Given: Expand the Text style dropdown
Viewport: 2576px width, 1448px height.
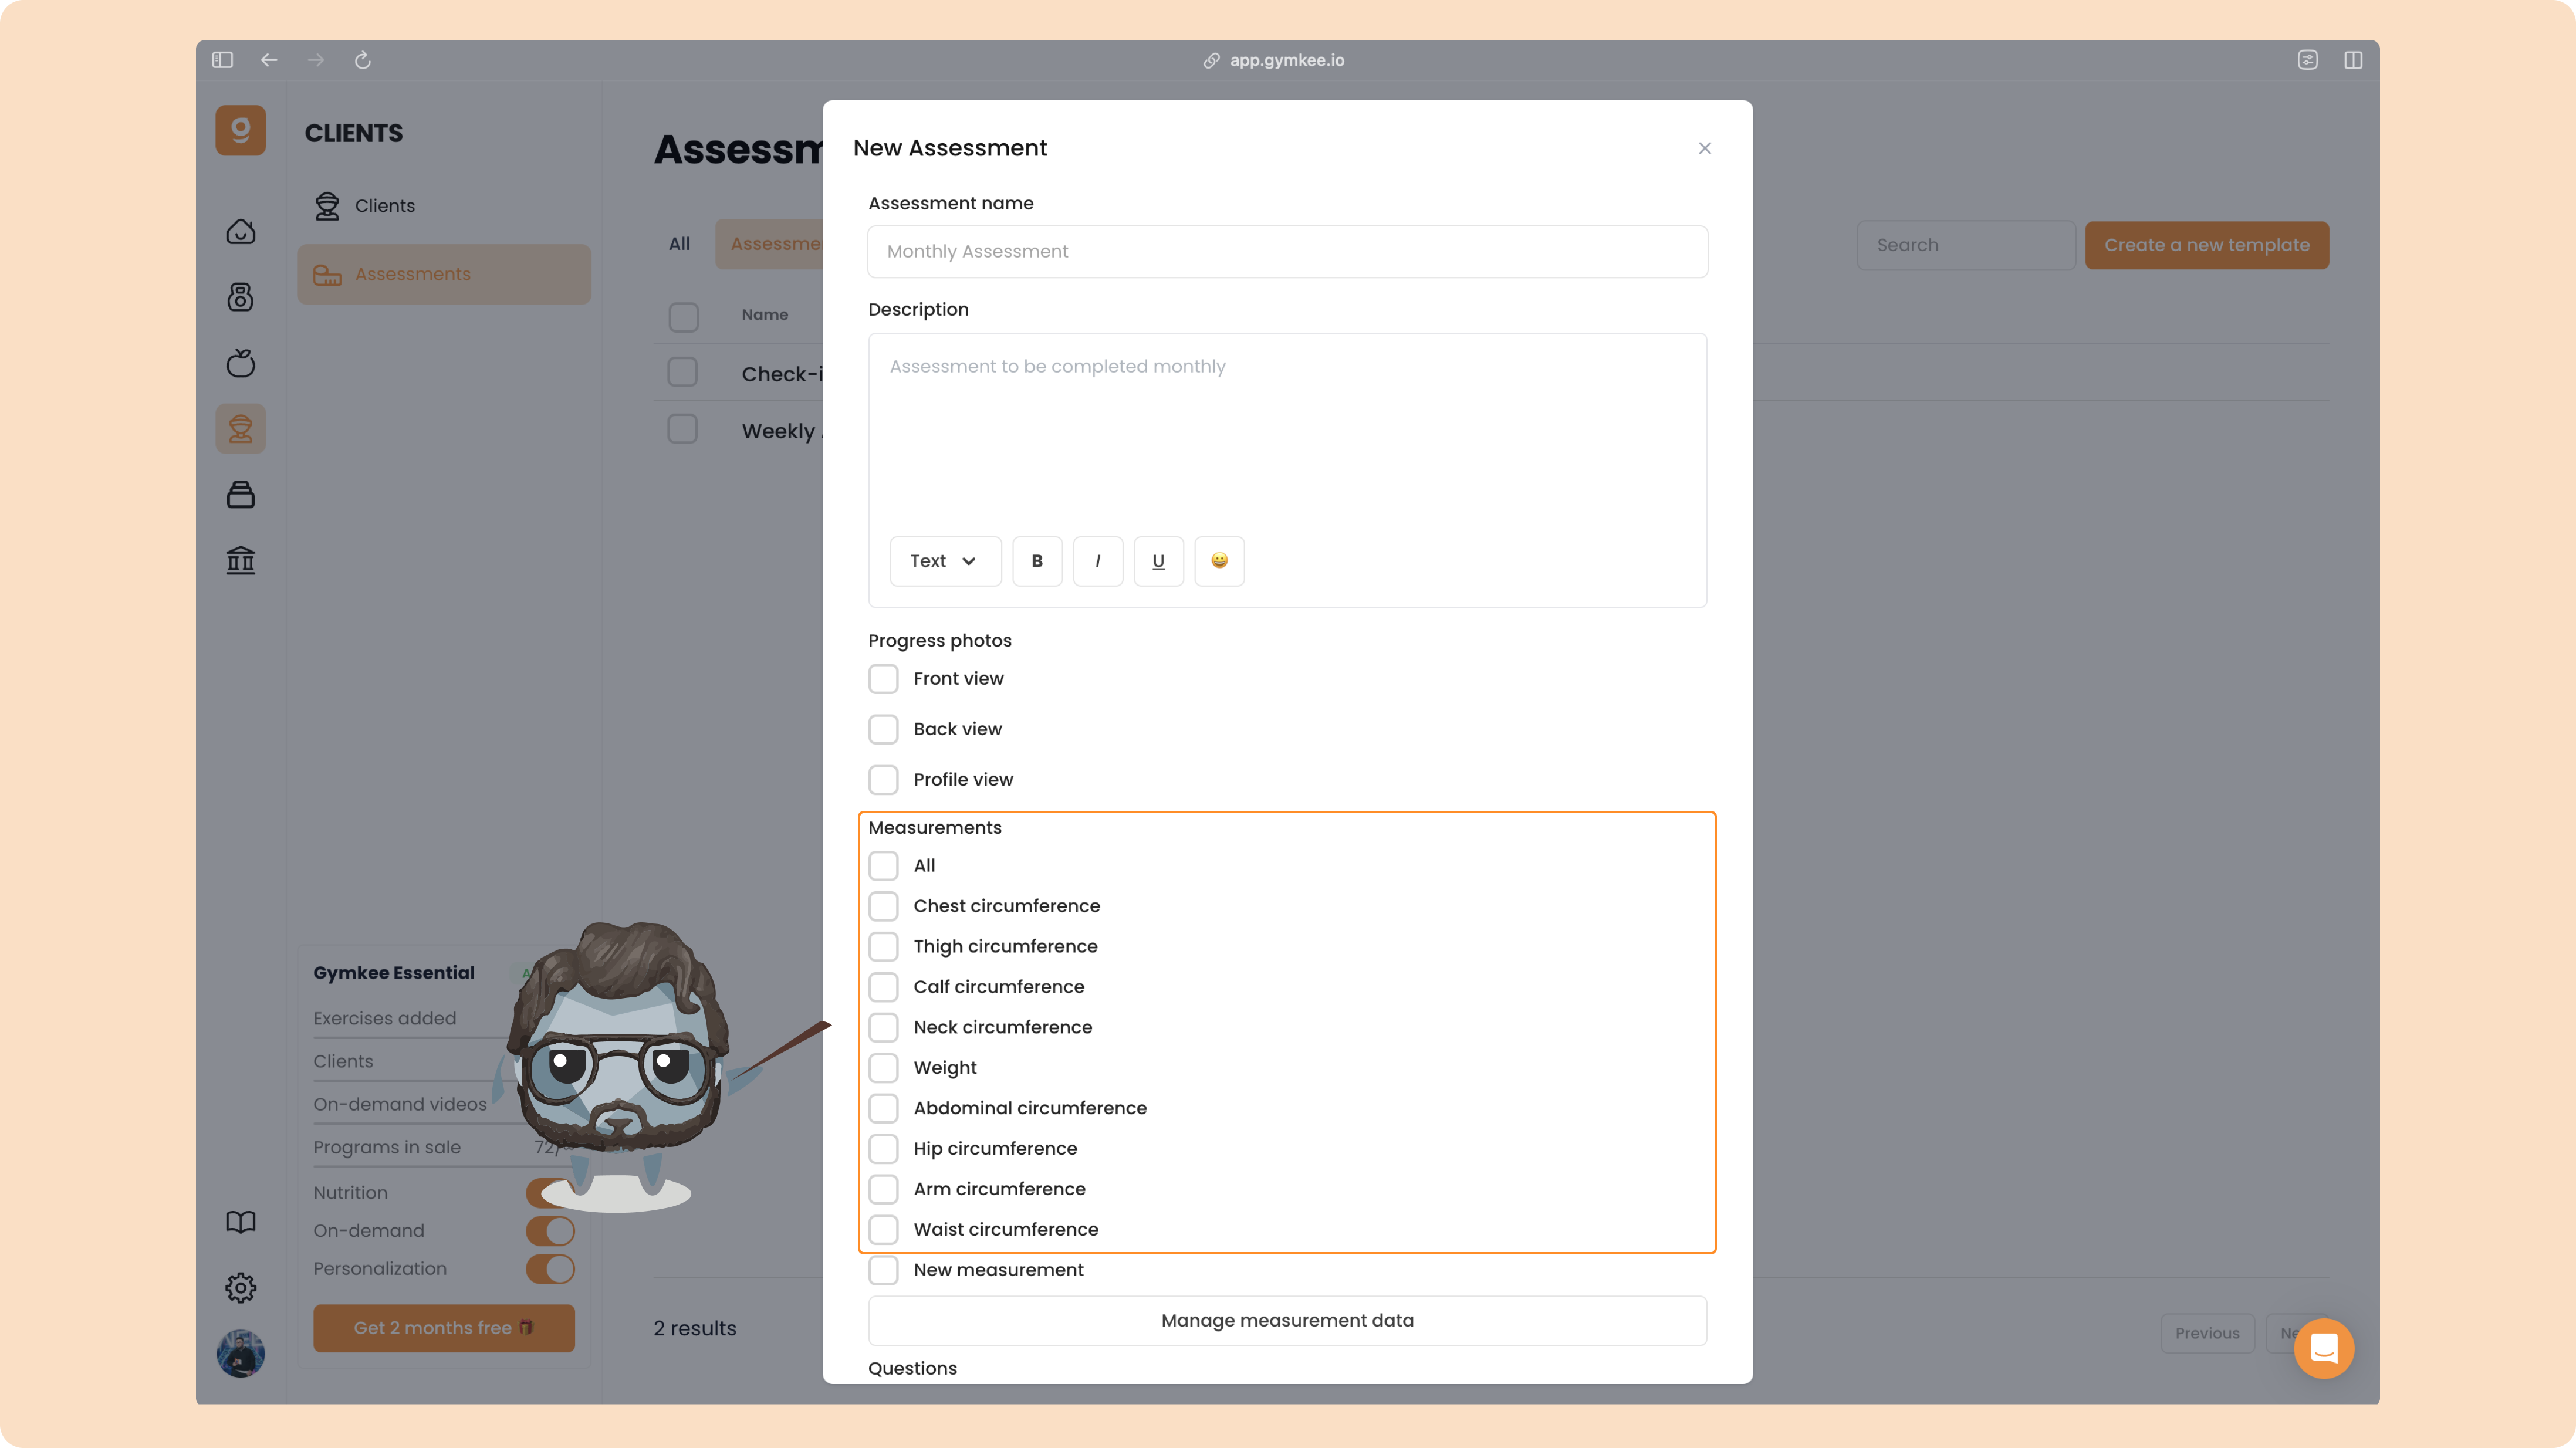Looking at the screenshot, I should tap(944, 561).
